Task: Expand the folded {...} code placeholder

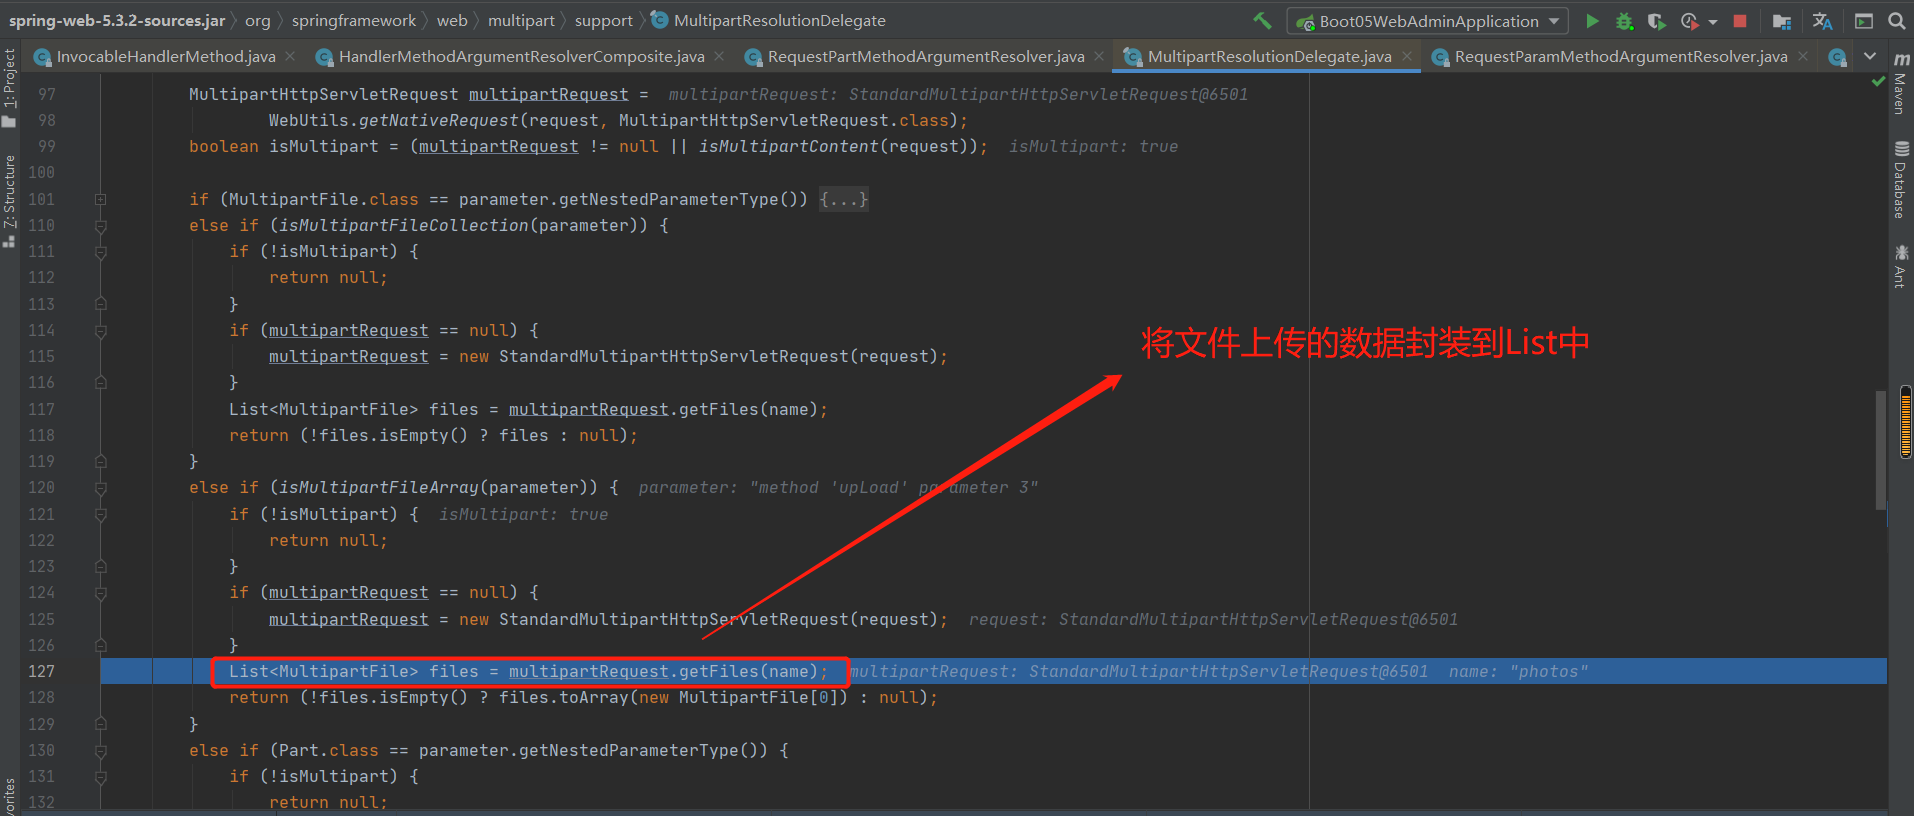Action: (x=843, y=199)
